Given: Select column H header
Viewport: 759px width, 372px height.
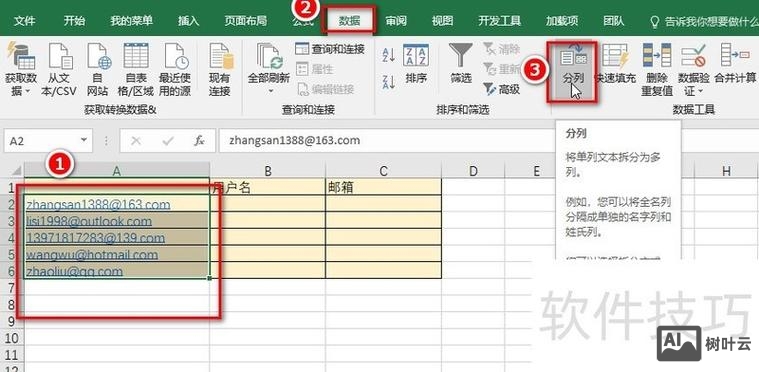Looking at the screenshot, I should [726, 170].
